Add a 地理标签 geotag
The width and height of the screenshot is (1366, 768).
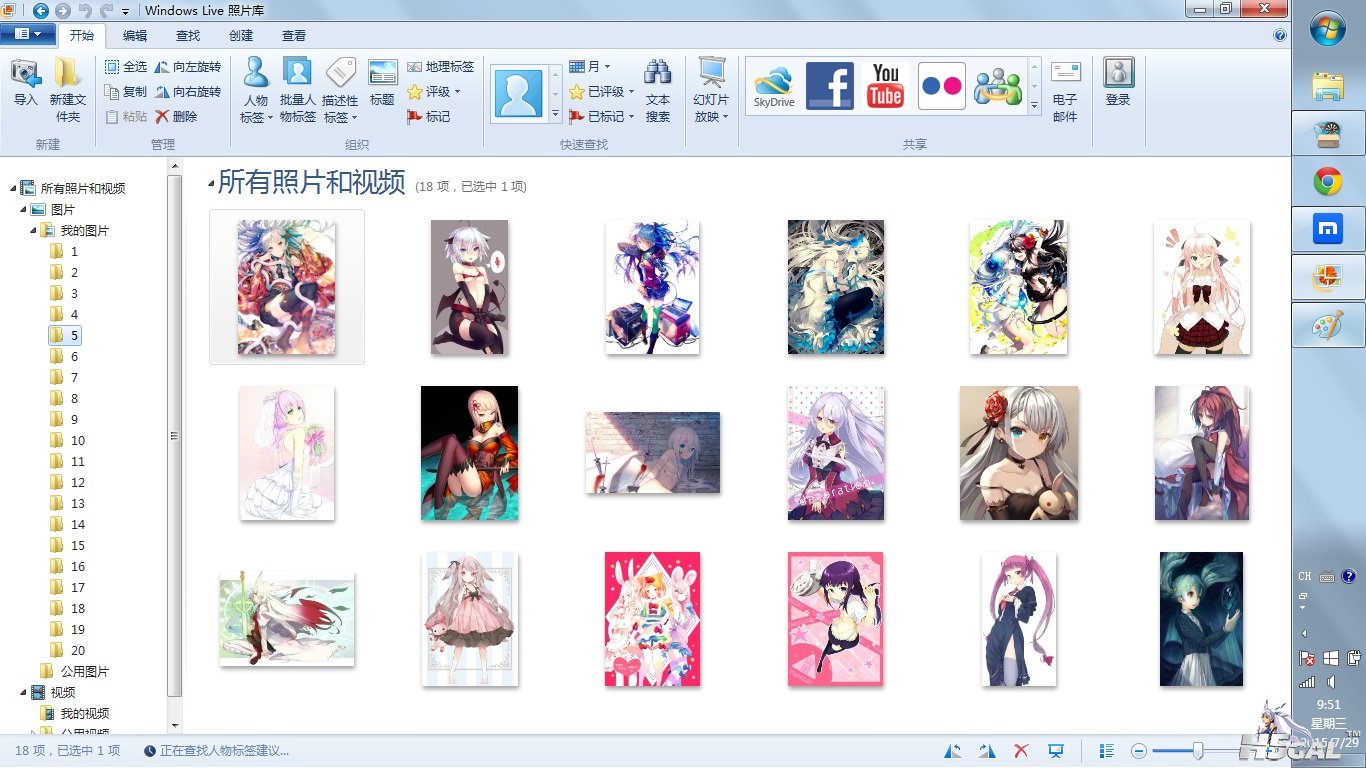441,67
